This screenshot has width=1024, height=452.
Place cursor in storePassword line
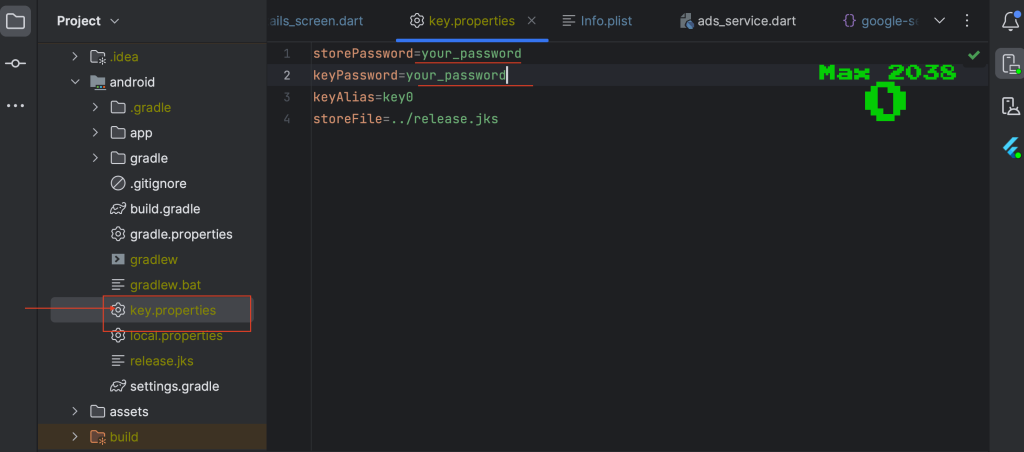pos(417,54)
